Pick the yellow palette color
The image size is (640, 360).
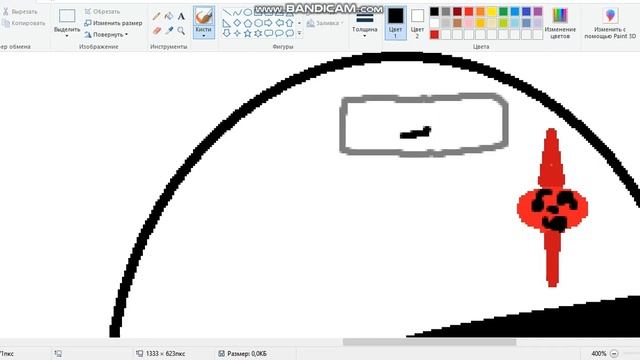[492, 11]
